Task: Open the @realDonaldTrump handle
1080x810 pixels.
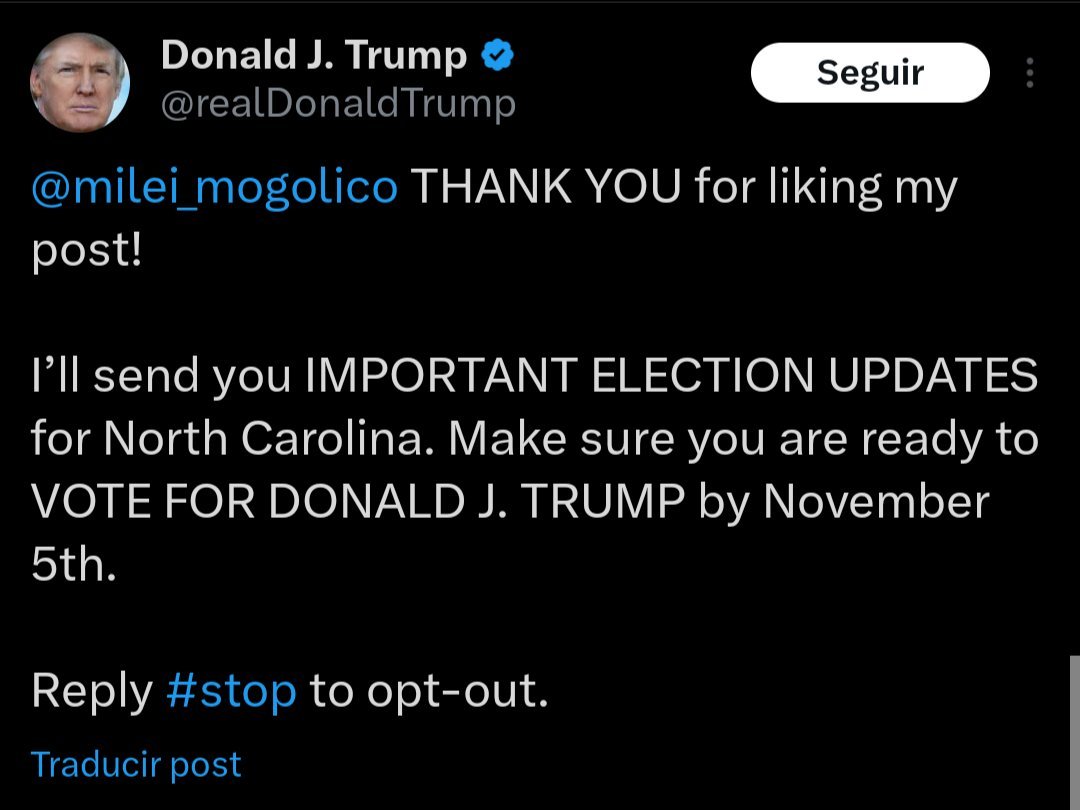Action: 338,103
